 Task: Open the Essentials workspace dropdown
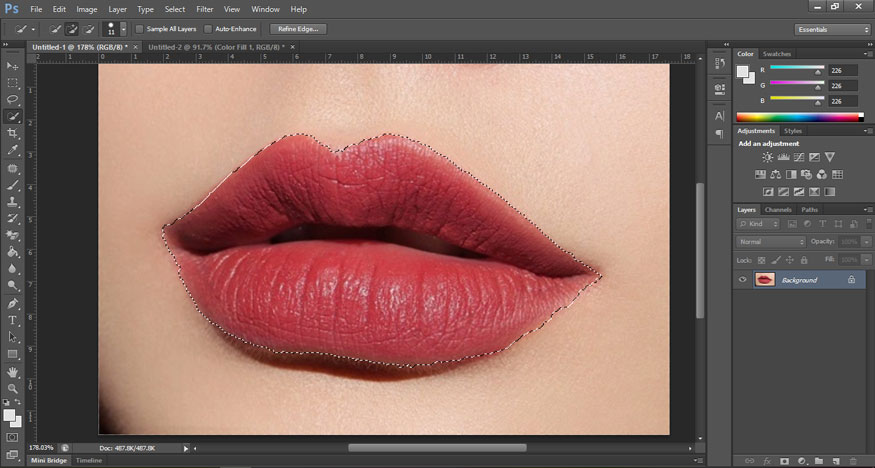pos(832,29)
